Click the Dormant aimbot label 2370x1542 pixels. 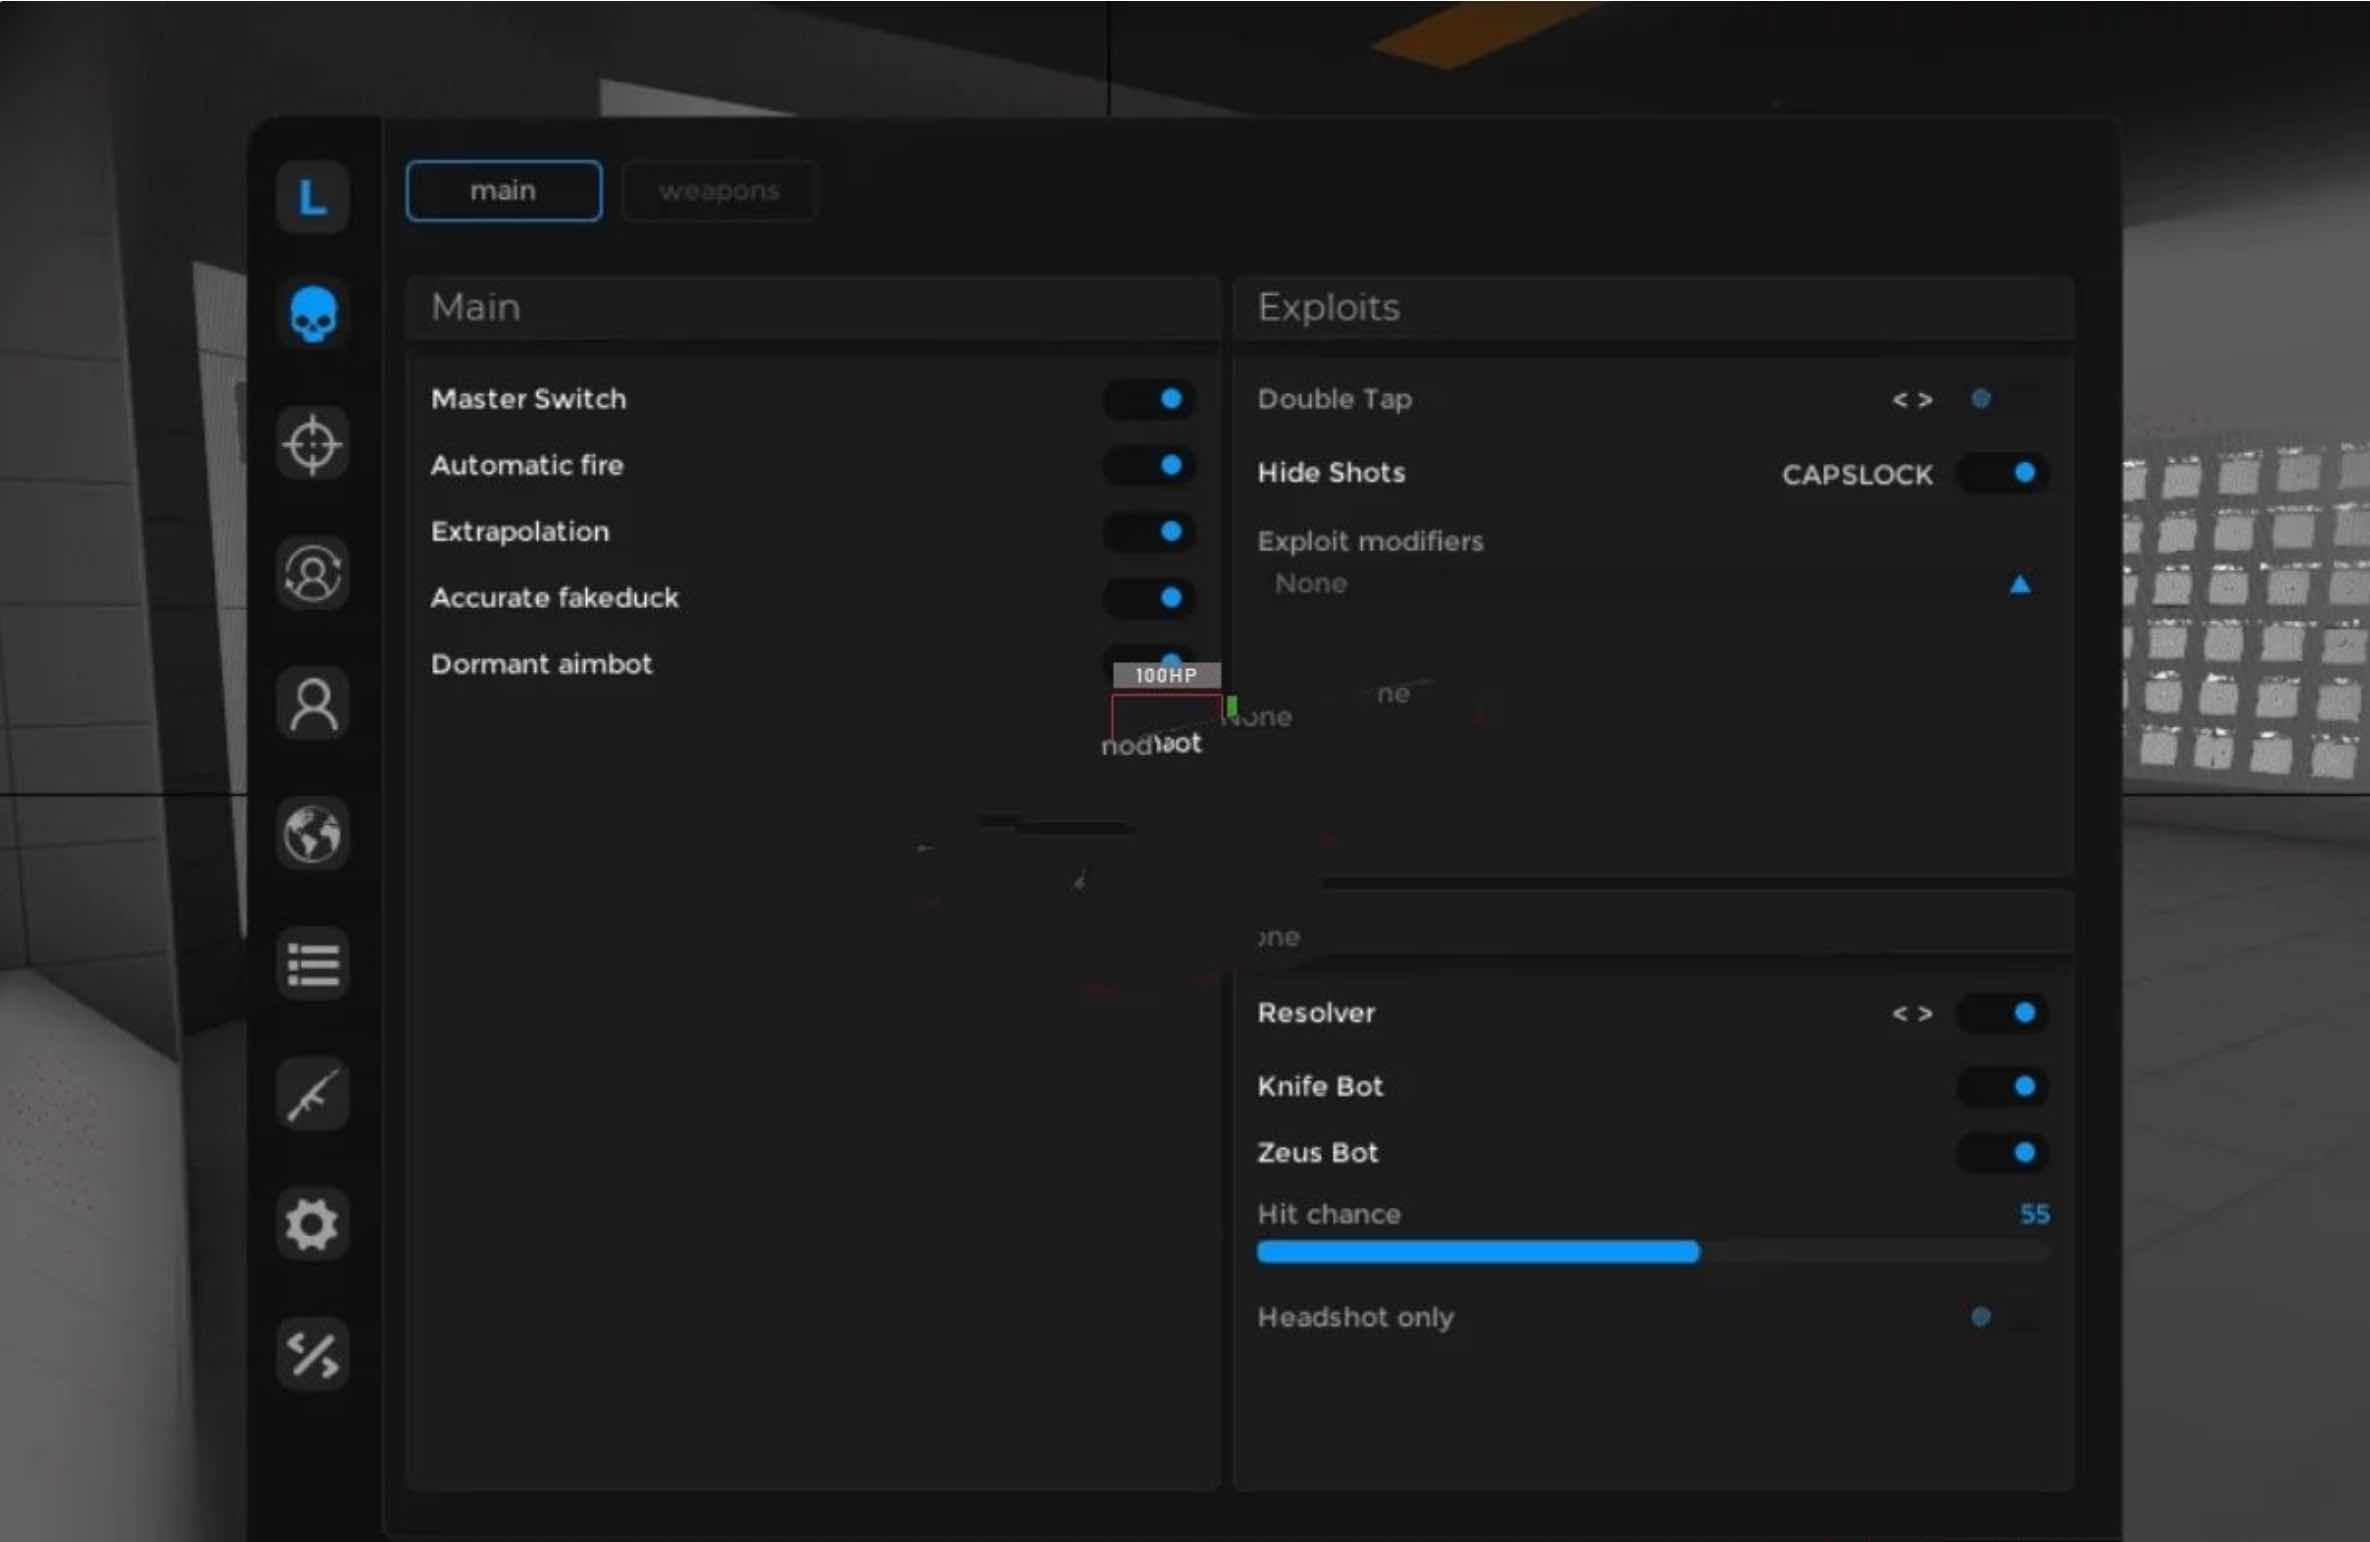click(541, 664)
